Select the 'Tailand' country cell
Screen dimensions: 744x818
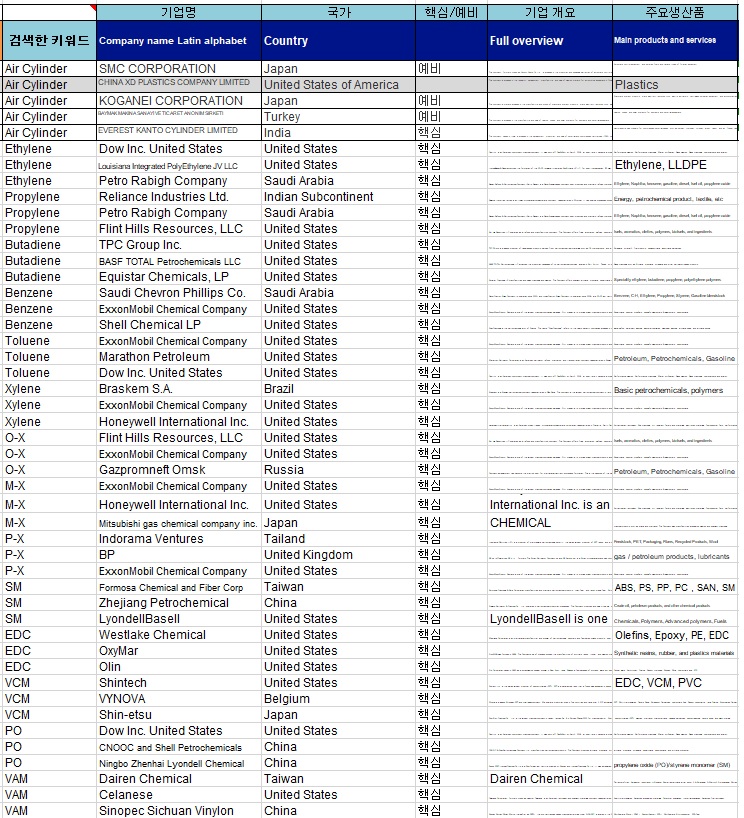click(339, 539)
